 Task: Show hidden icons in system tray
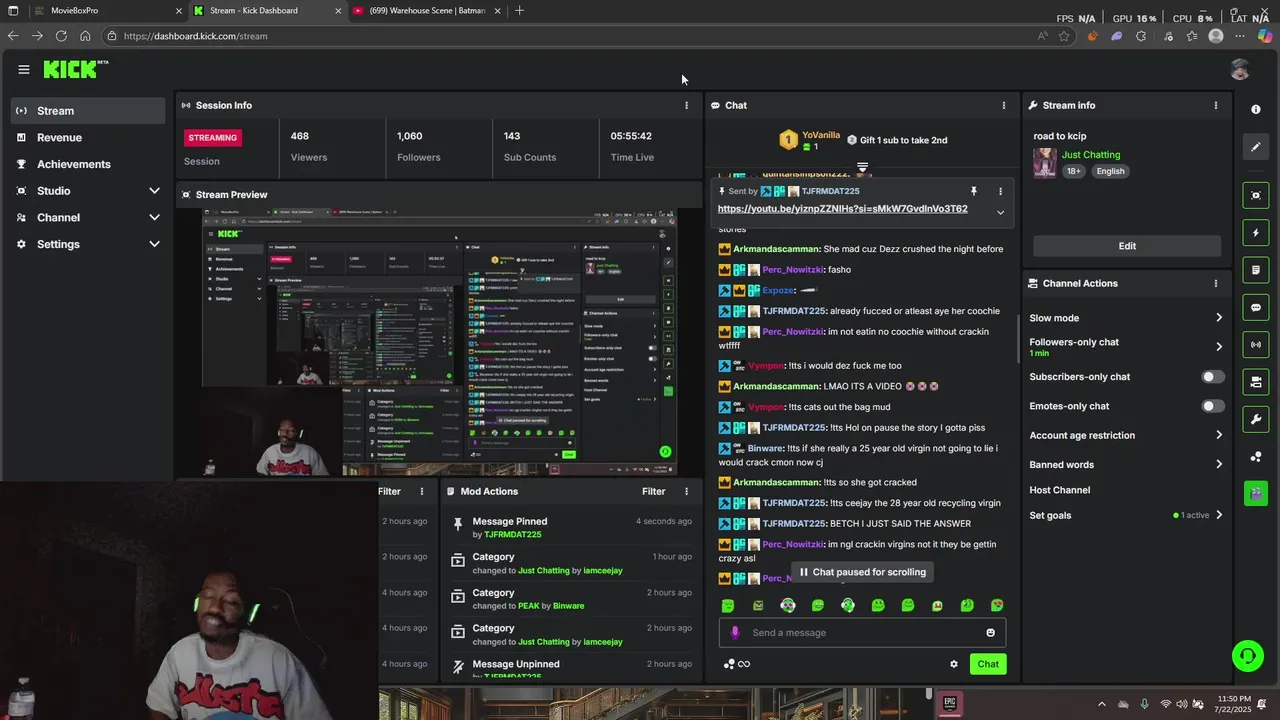[1102, 704]
